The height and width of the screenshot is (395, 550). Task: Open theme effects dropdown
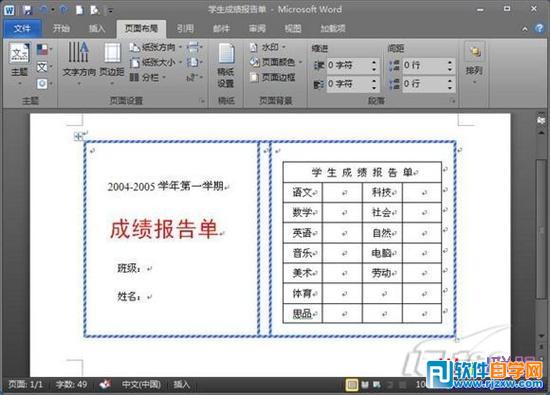point(44,83)
